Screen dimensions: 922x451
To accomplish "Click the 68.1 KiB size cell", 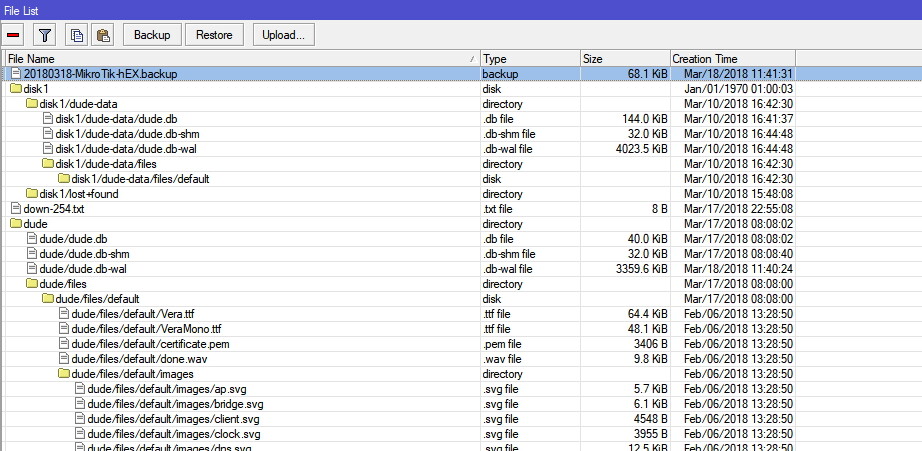I will pos(647,74).
